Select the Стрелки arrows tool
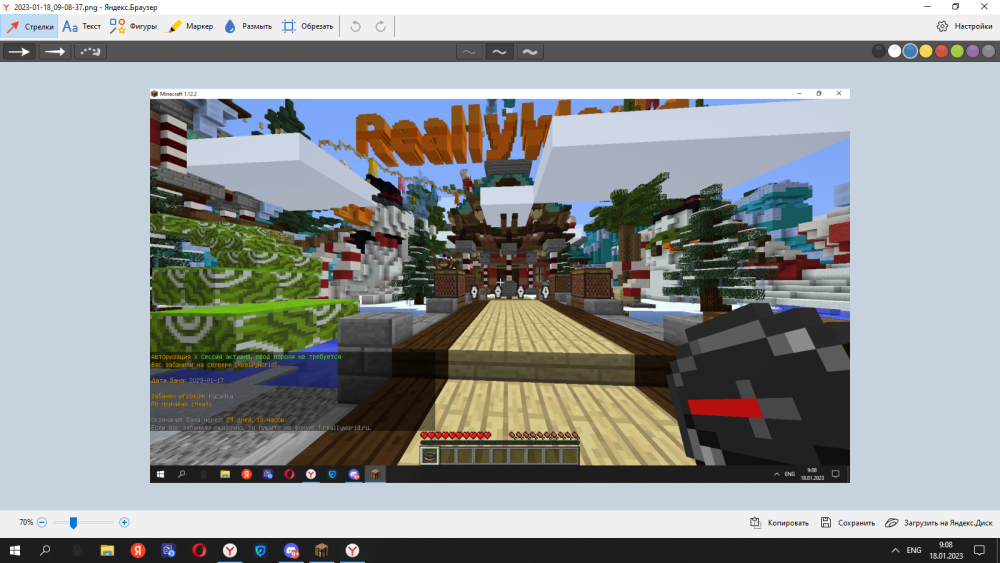 29,26
